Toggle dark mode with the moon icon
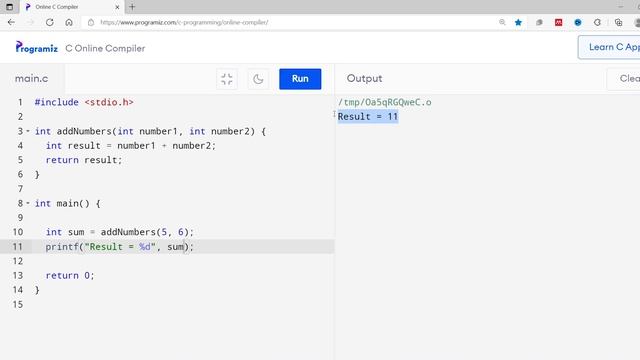The height and width of the screenshot is (360, 640). point(258,79)
